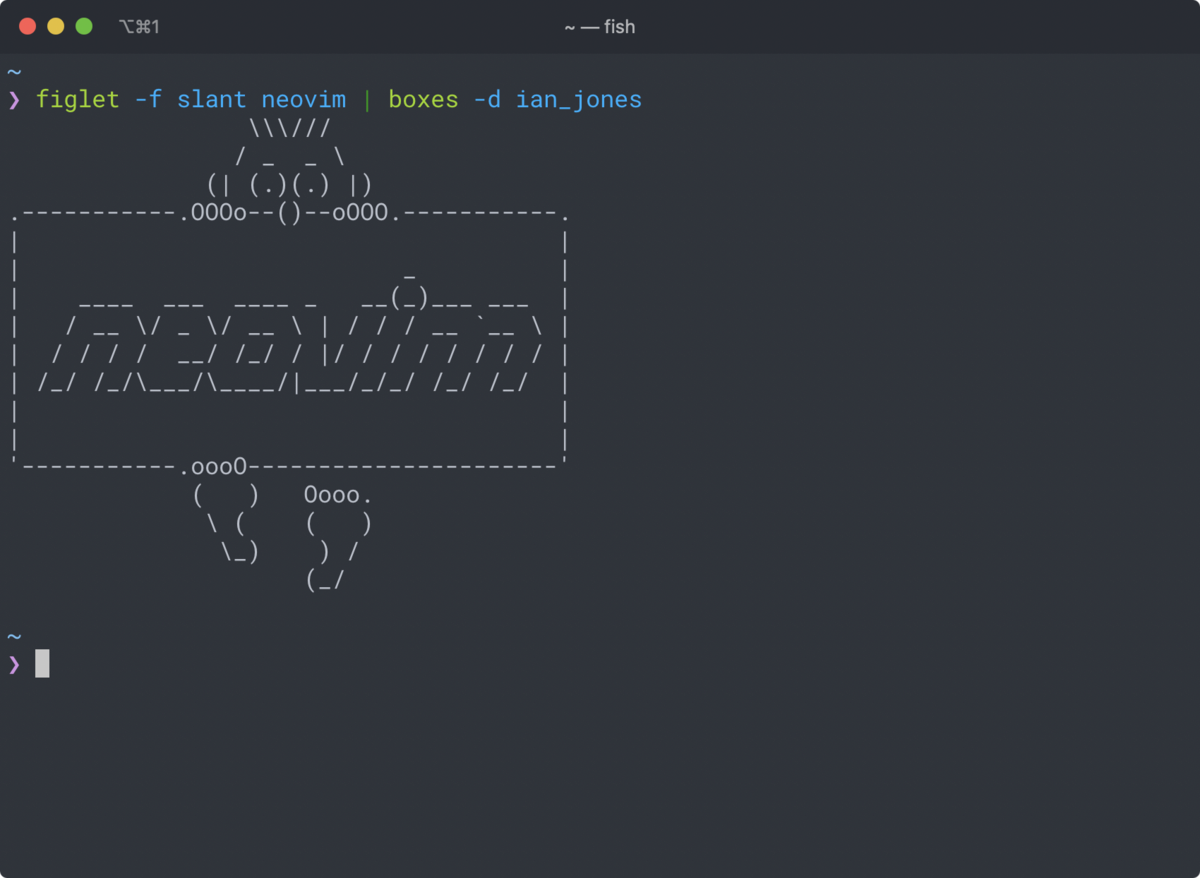Click the '~ — fish' window title
Viewport: 1200px width, 878px height.
[x=600, y=27]
